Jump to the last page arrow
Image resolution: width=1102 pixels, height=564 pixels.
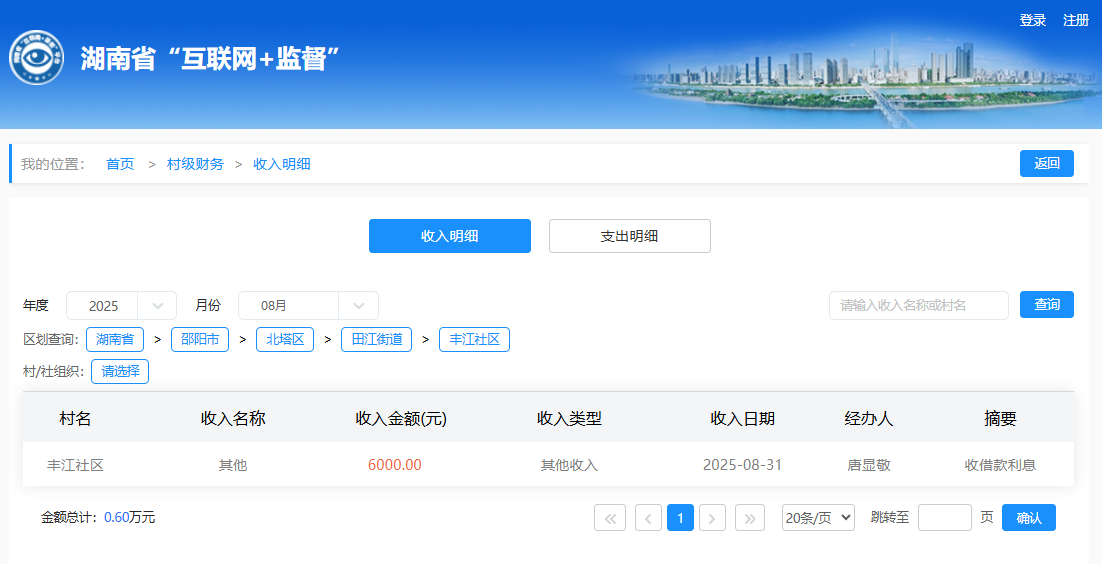[x=750, y=517]
